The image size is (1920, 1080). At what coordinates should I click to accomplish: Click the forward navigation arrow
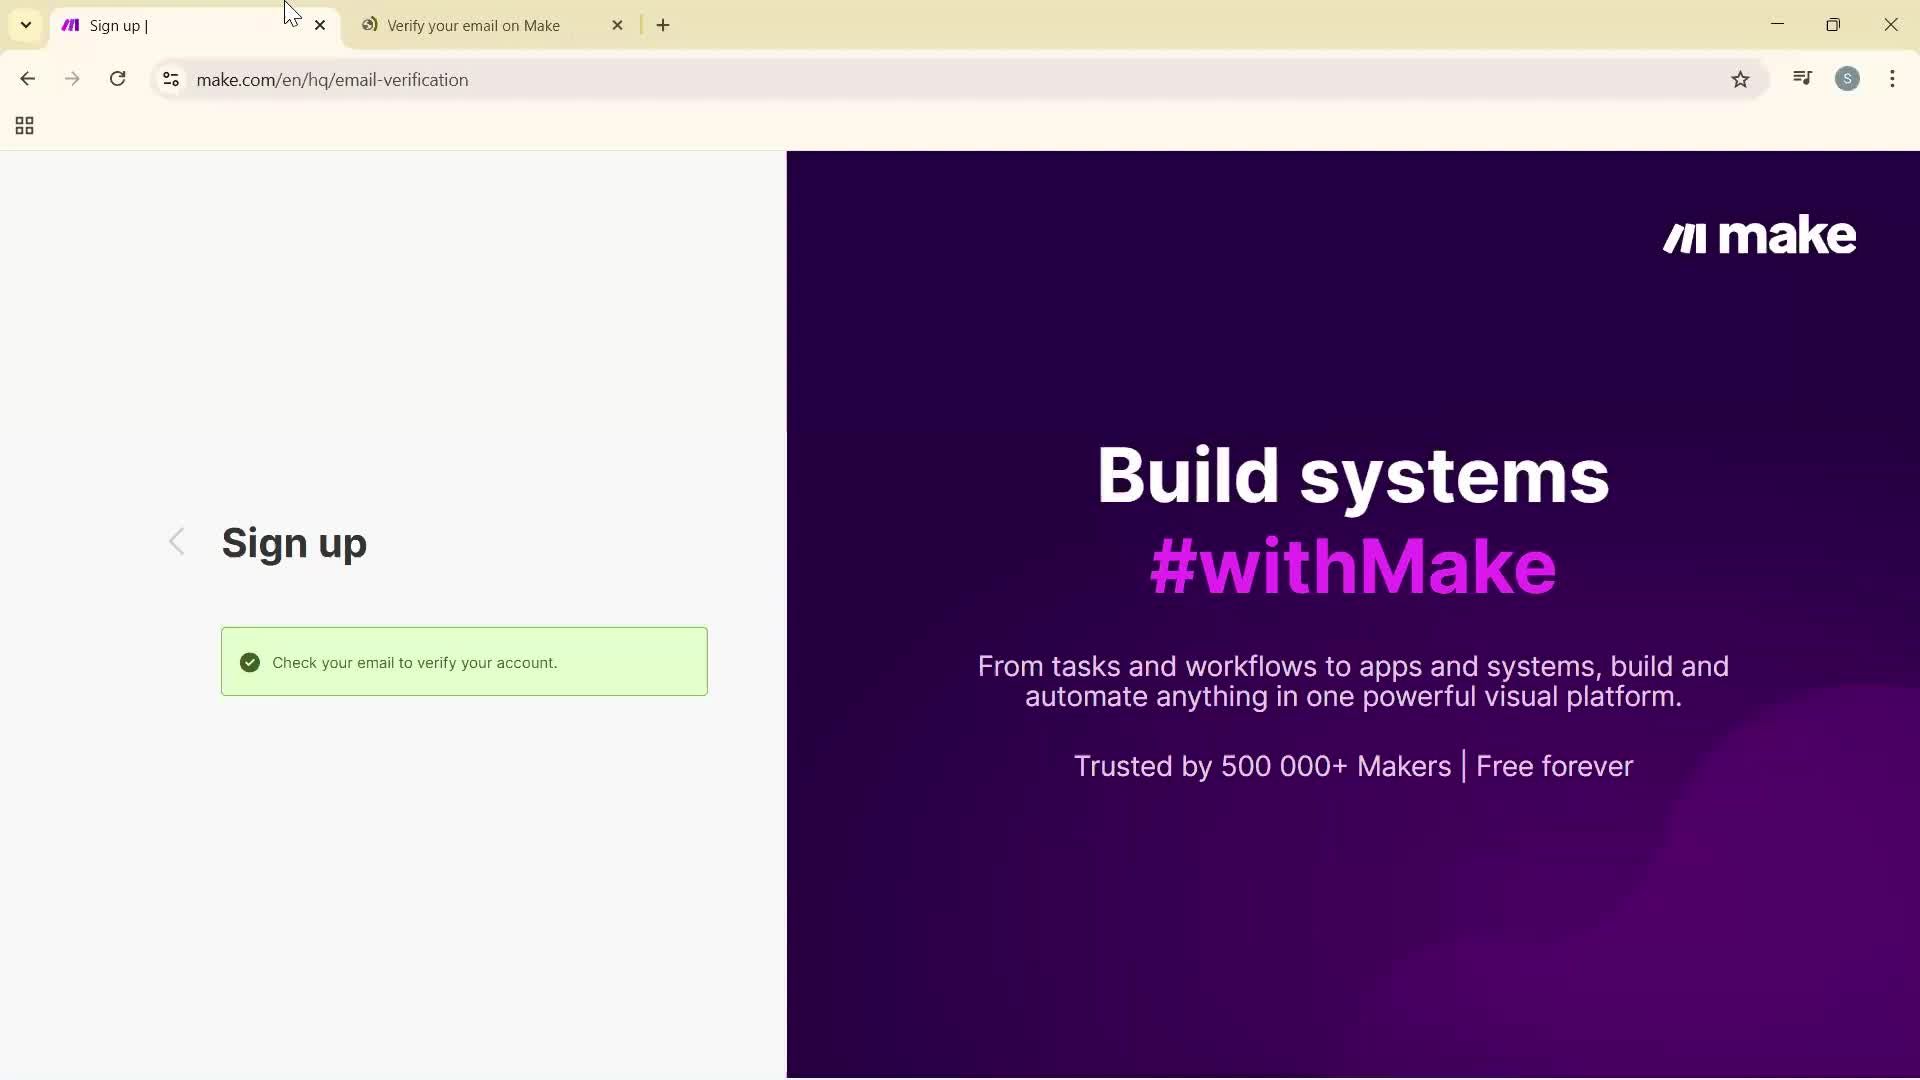pos(72,79)
